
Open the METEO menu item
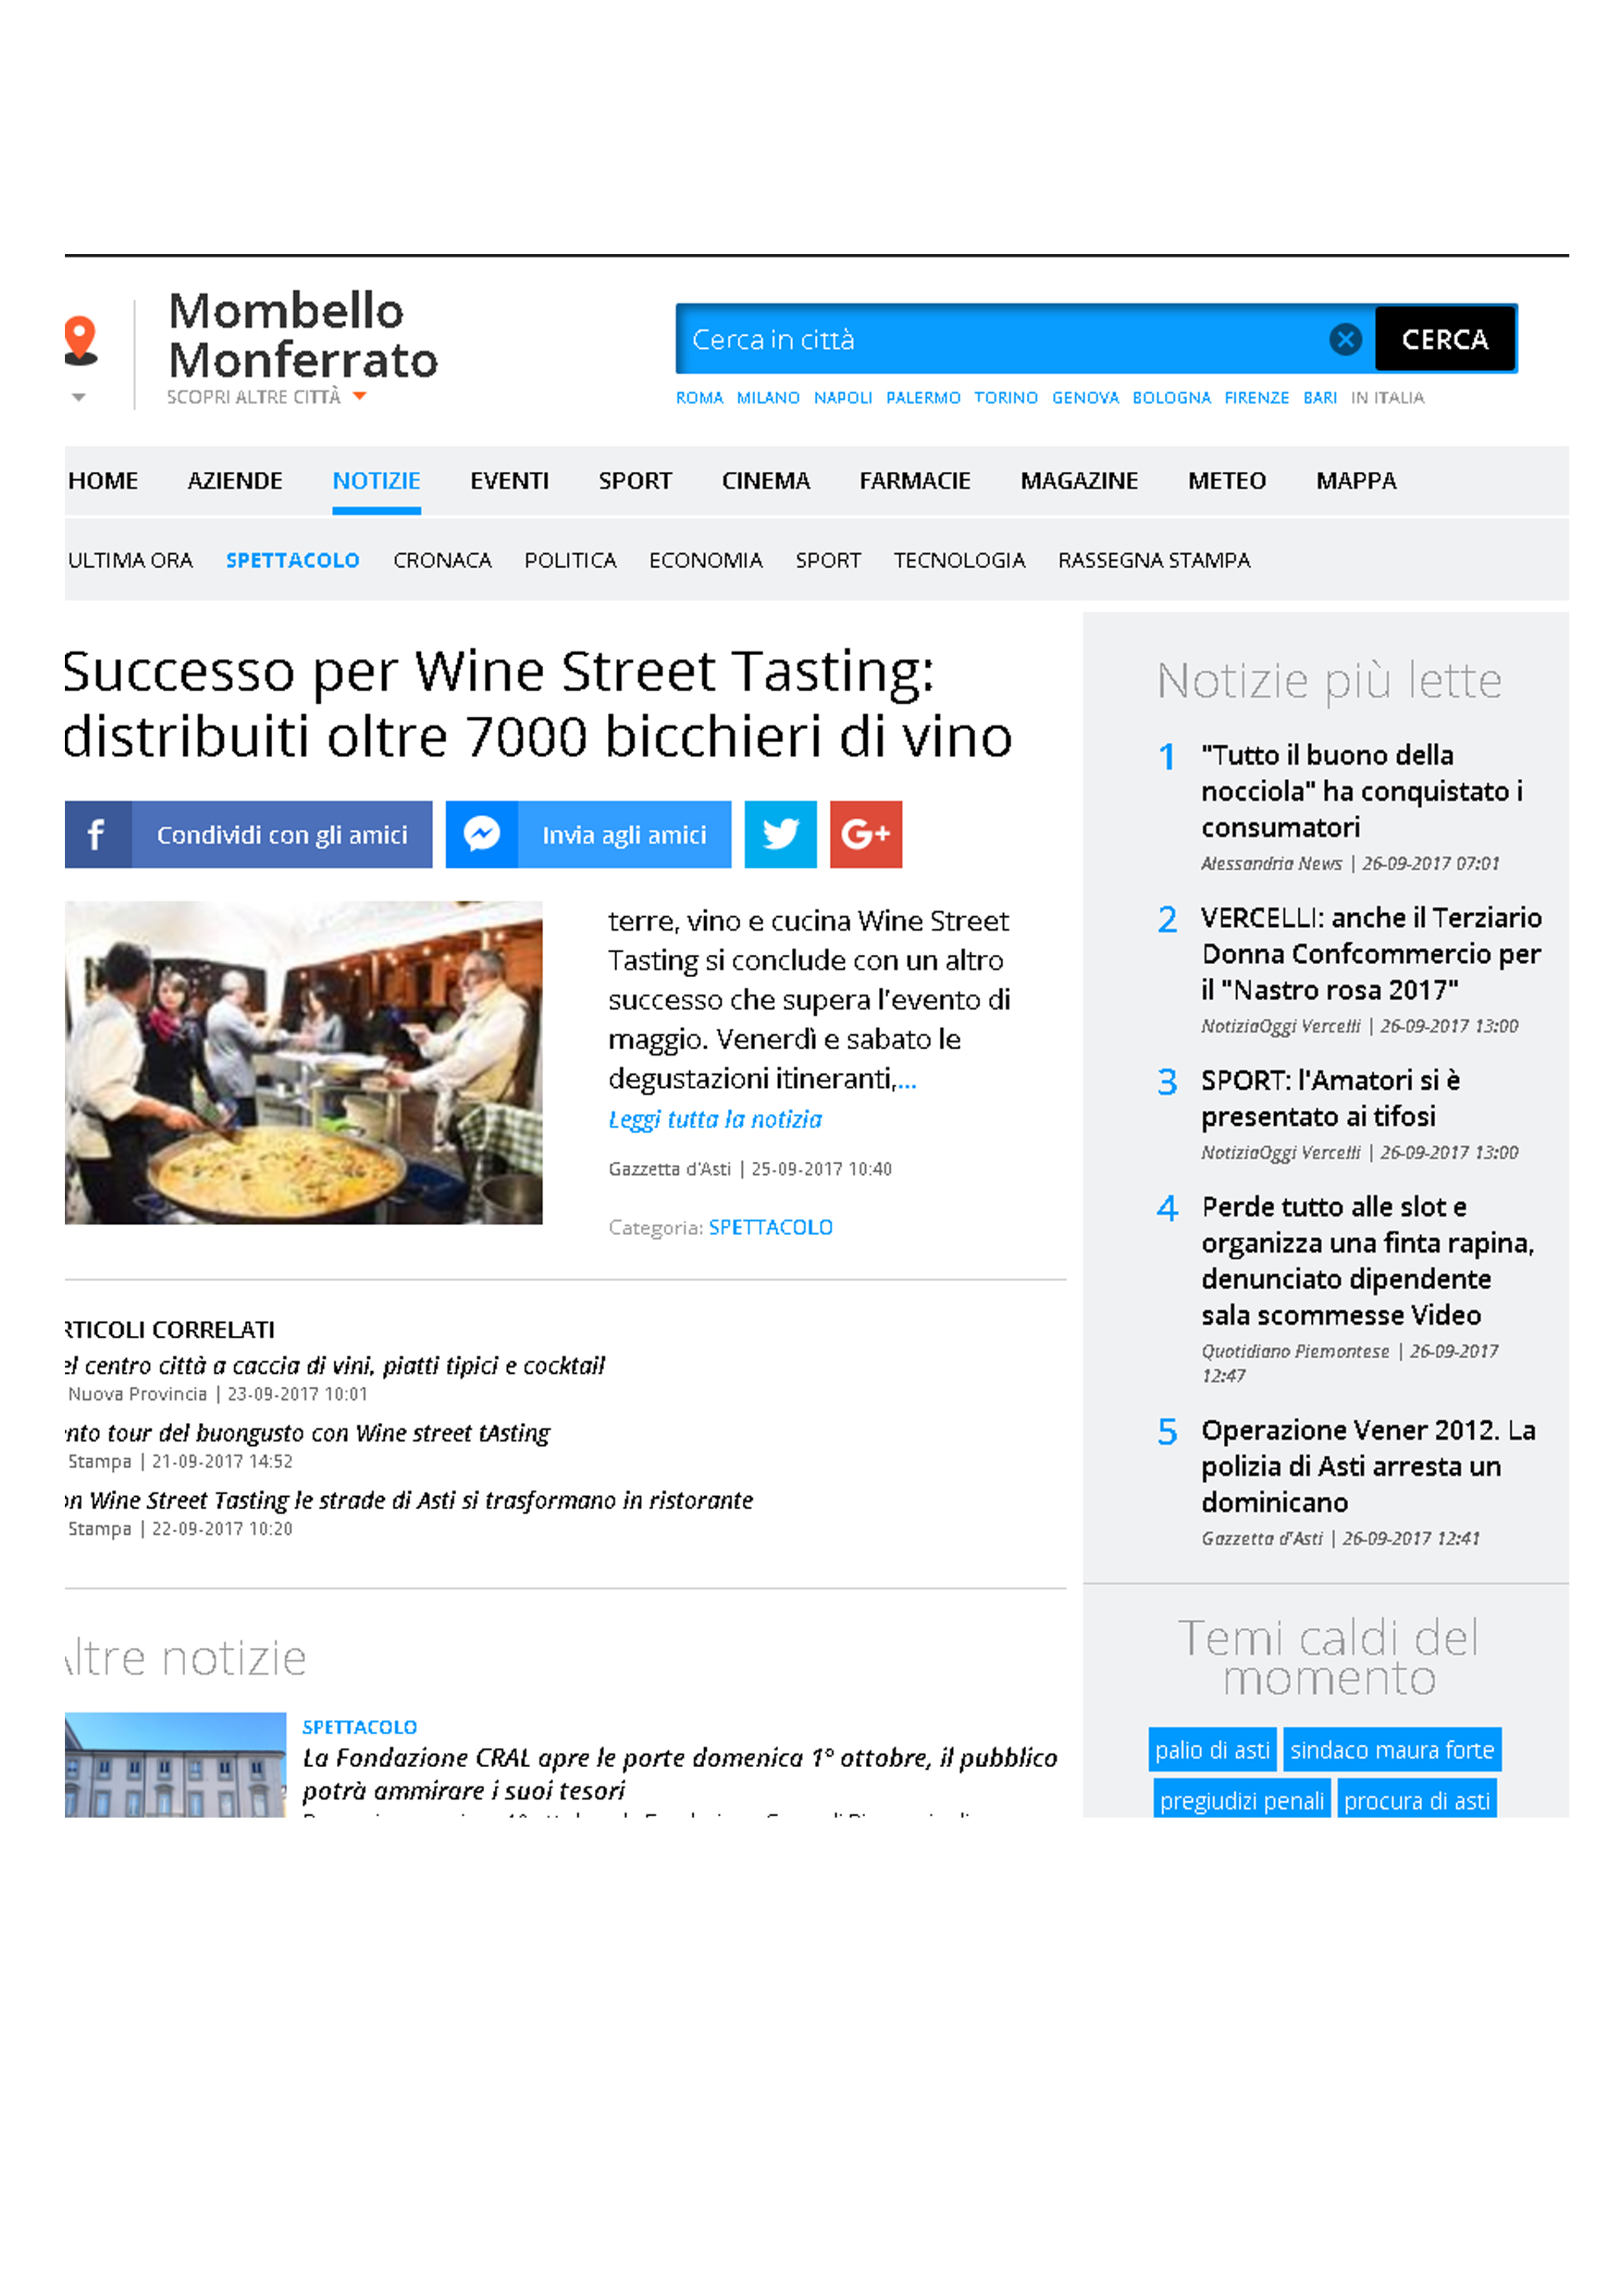pos(1227,481)
